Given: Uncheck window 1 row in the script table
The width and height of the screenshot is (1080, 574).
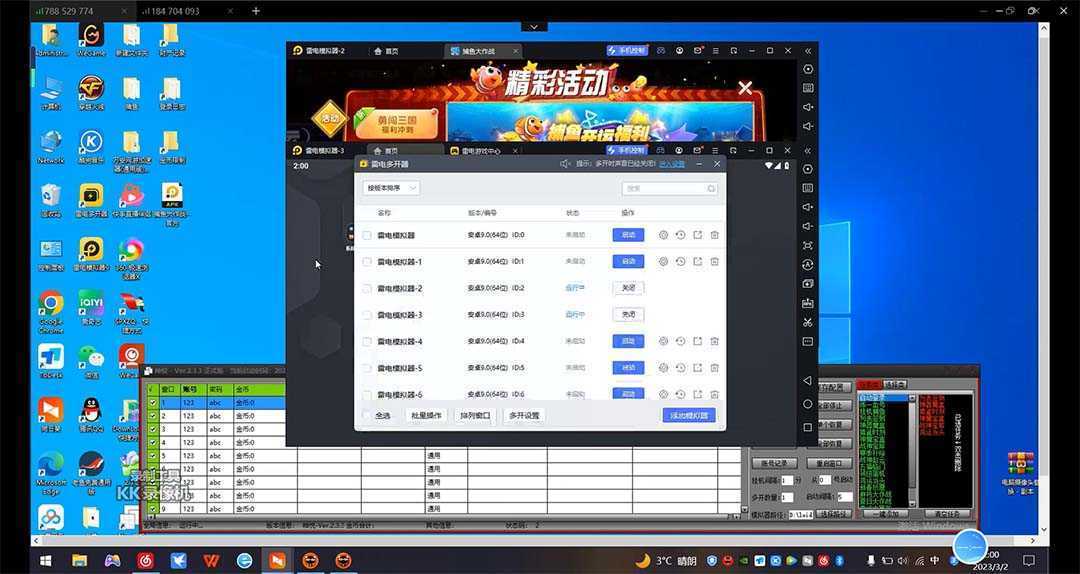Looking at the screenshot, I should (153, 402).
